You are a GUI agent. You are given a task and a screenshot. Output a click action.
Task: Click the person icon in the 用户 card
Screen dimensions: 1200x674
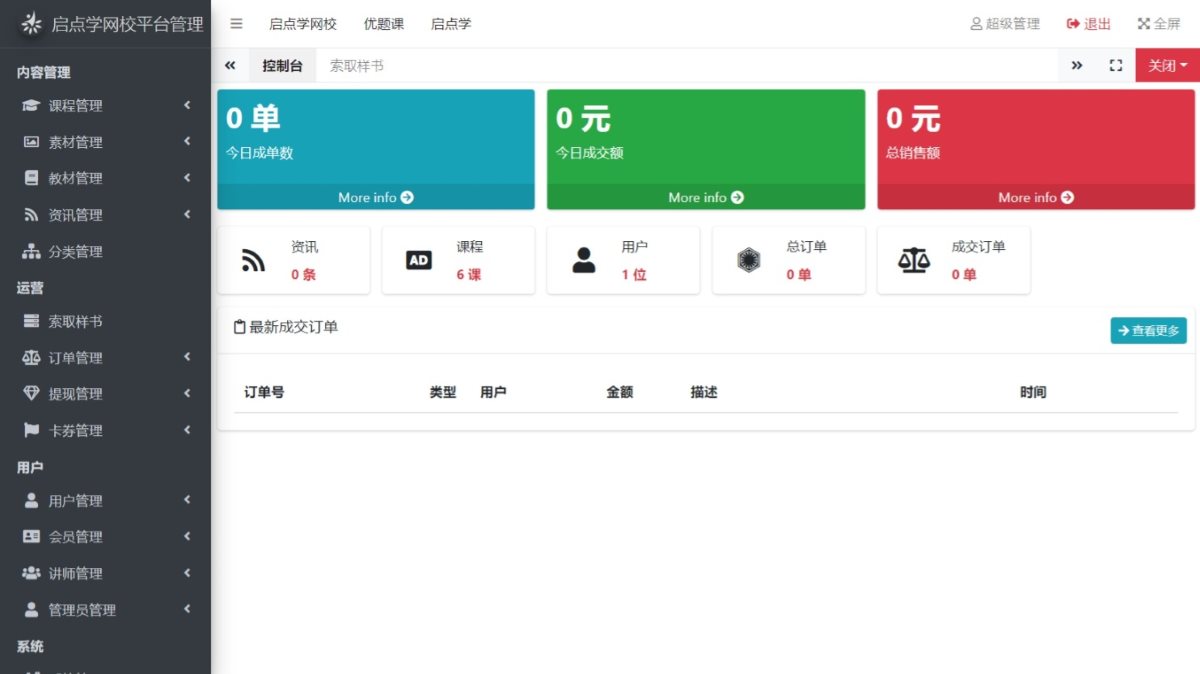(x=584, y=261)
